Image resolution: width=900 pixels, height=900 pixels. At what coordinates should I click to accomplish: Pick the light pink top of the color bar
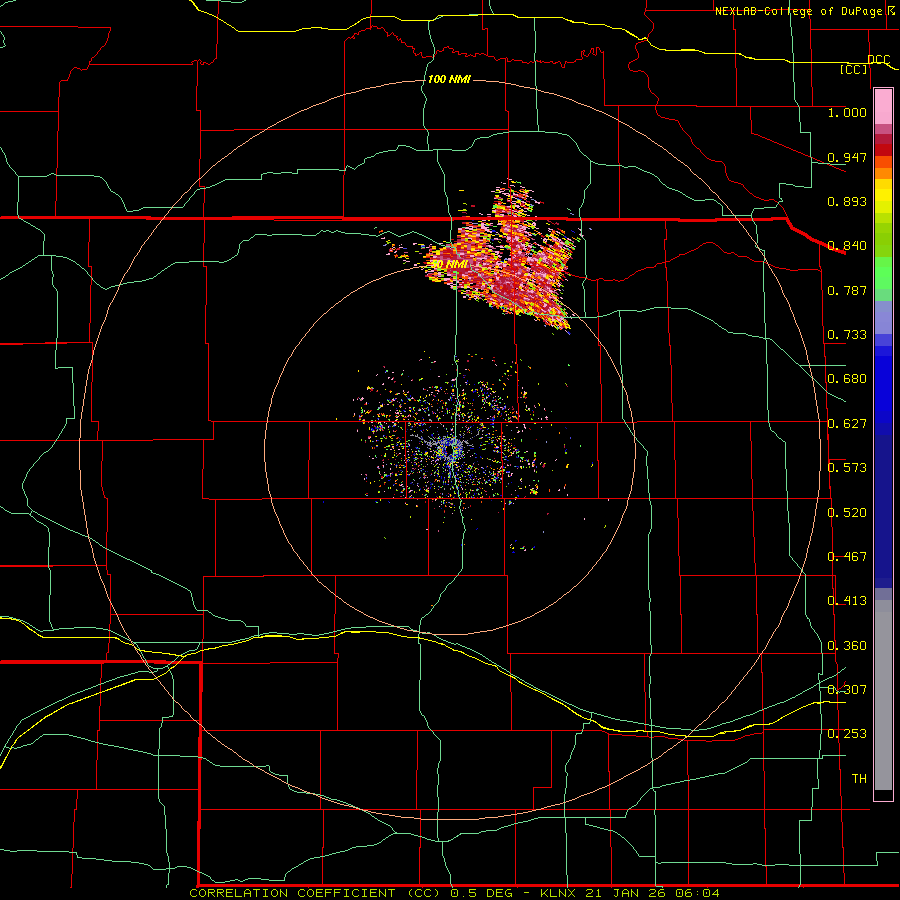click(883, 107)
